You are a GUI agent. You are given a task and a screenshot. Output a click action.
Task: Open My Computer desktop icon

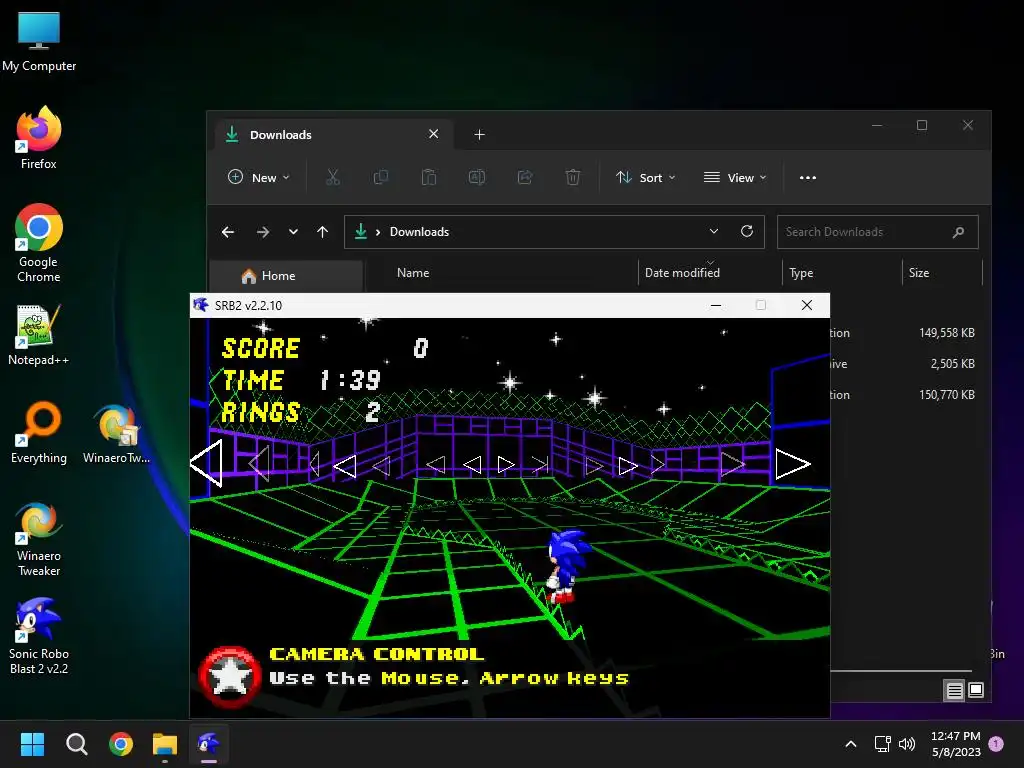pyautogui.click(x=39, y=41)
